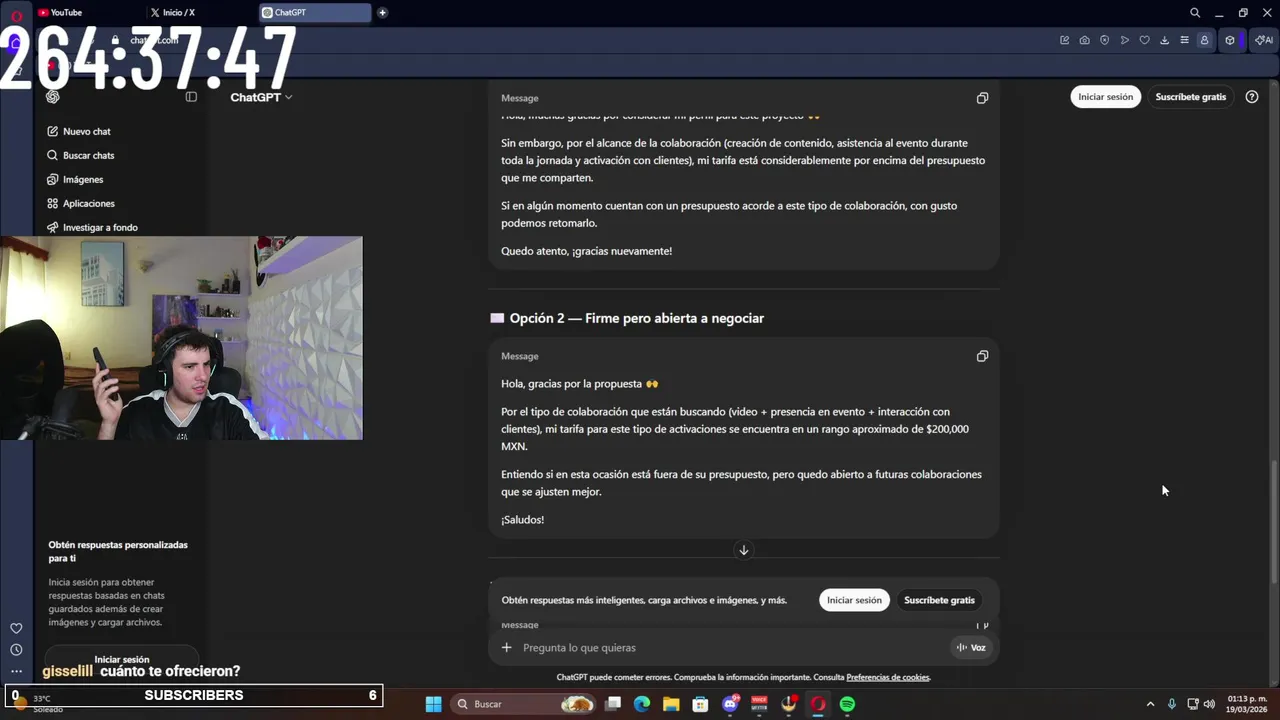Open Microsoft Store from the taskbar
Viewport: 1280px width, 720px height.
[x=700, y=704]
